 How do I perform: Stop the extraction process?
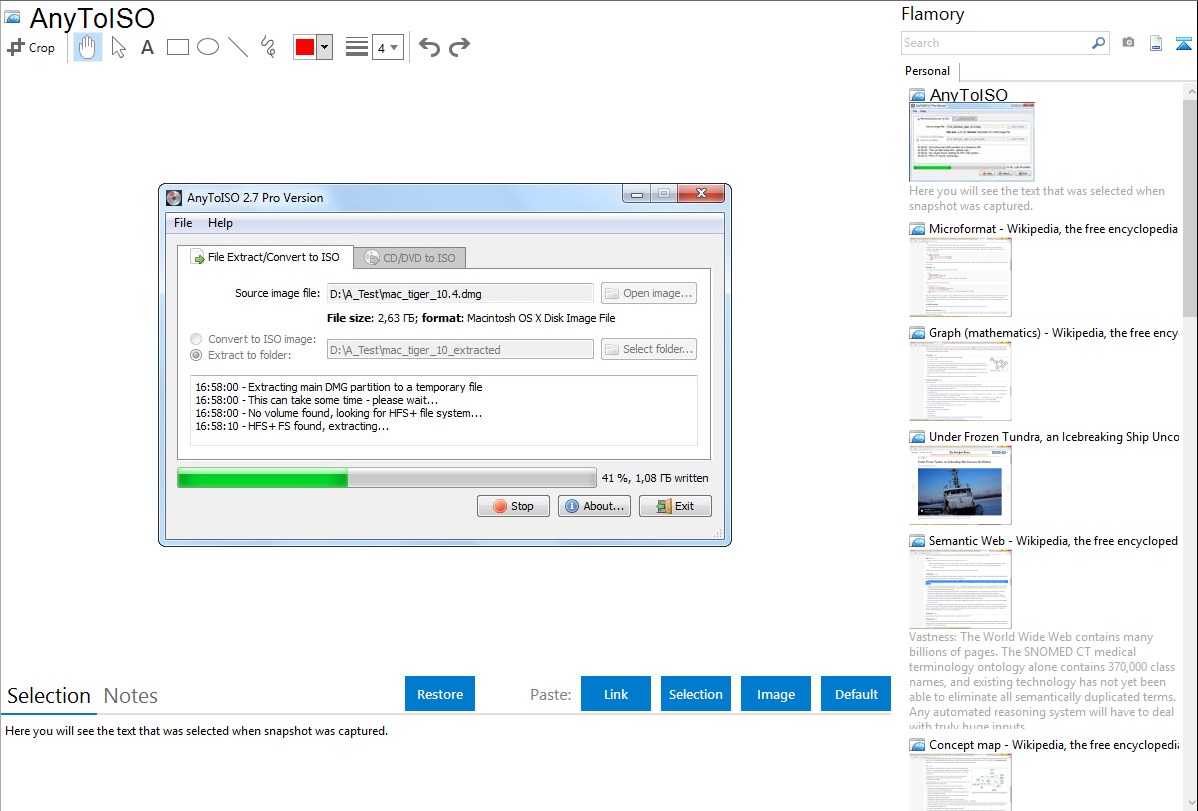tap(513, 506)
